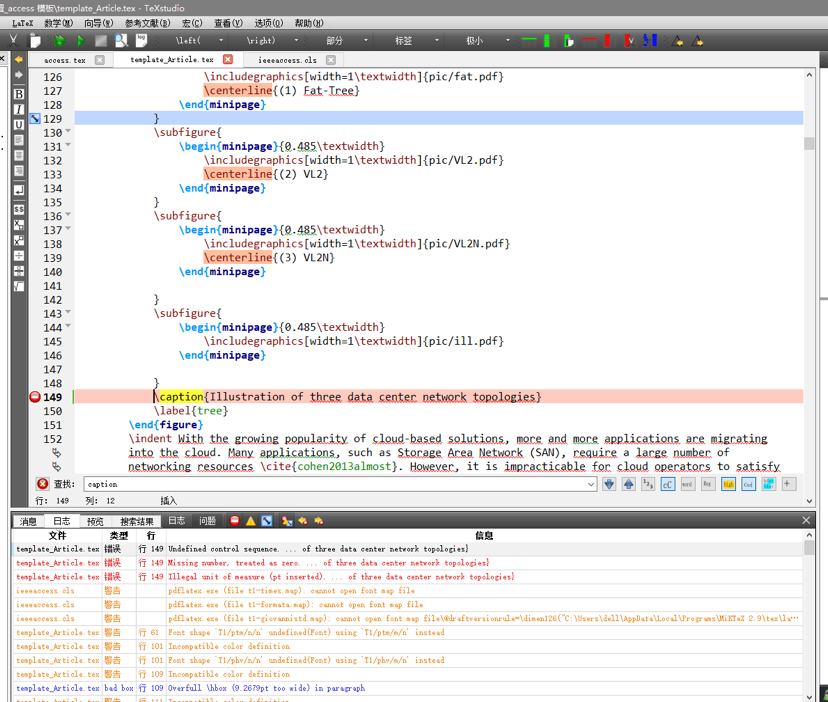Screen dimensions: 828x702
Task: Apply italic formatting from the side toolbar
Action: 19,109
